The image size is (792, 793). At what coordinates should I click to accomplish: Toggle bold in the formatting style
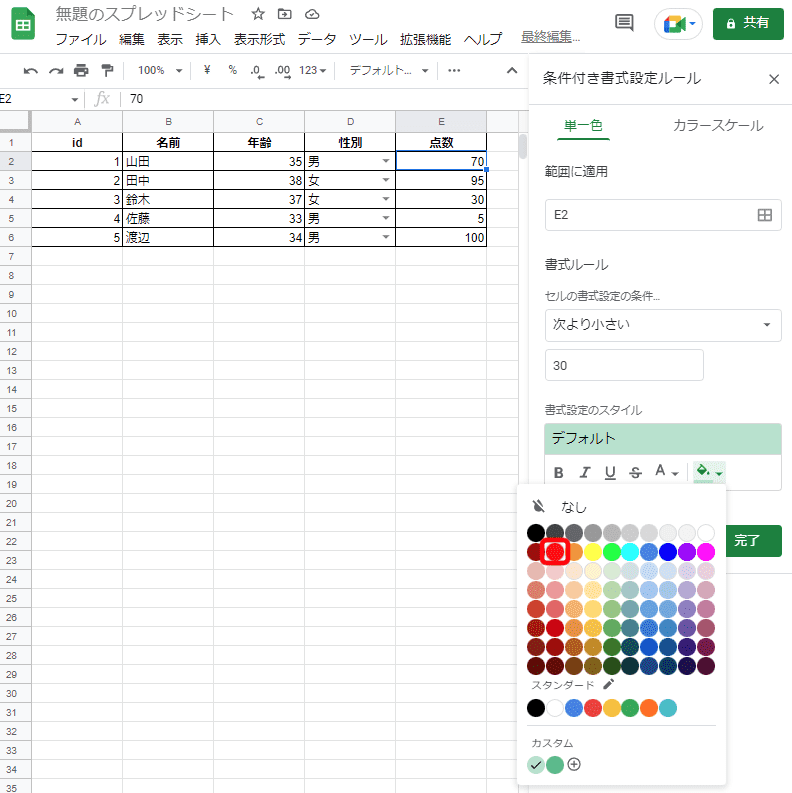click(559, 472)
